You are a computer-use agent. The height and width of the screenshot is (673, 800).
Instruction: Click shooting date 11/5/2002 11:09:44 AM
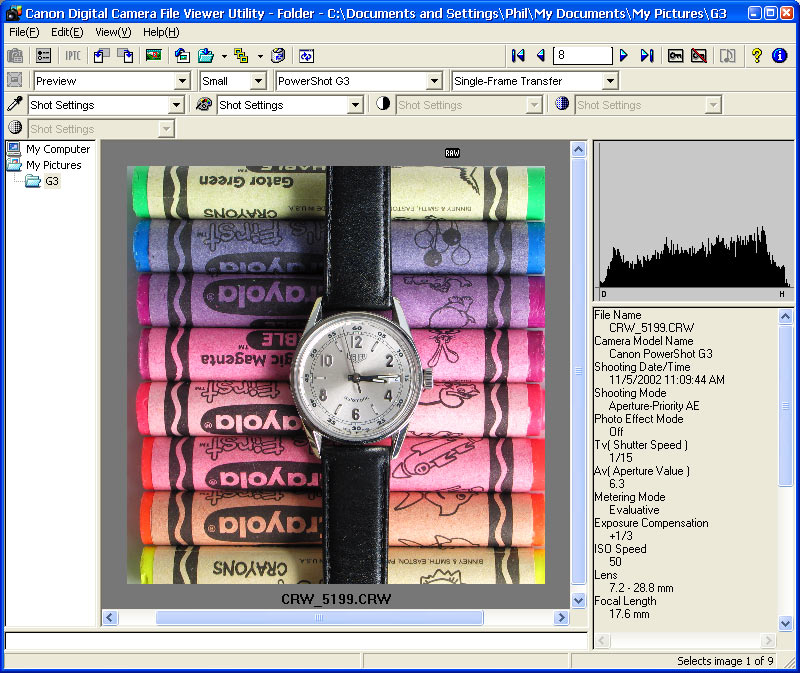tap(667, 380)
